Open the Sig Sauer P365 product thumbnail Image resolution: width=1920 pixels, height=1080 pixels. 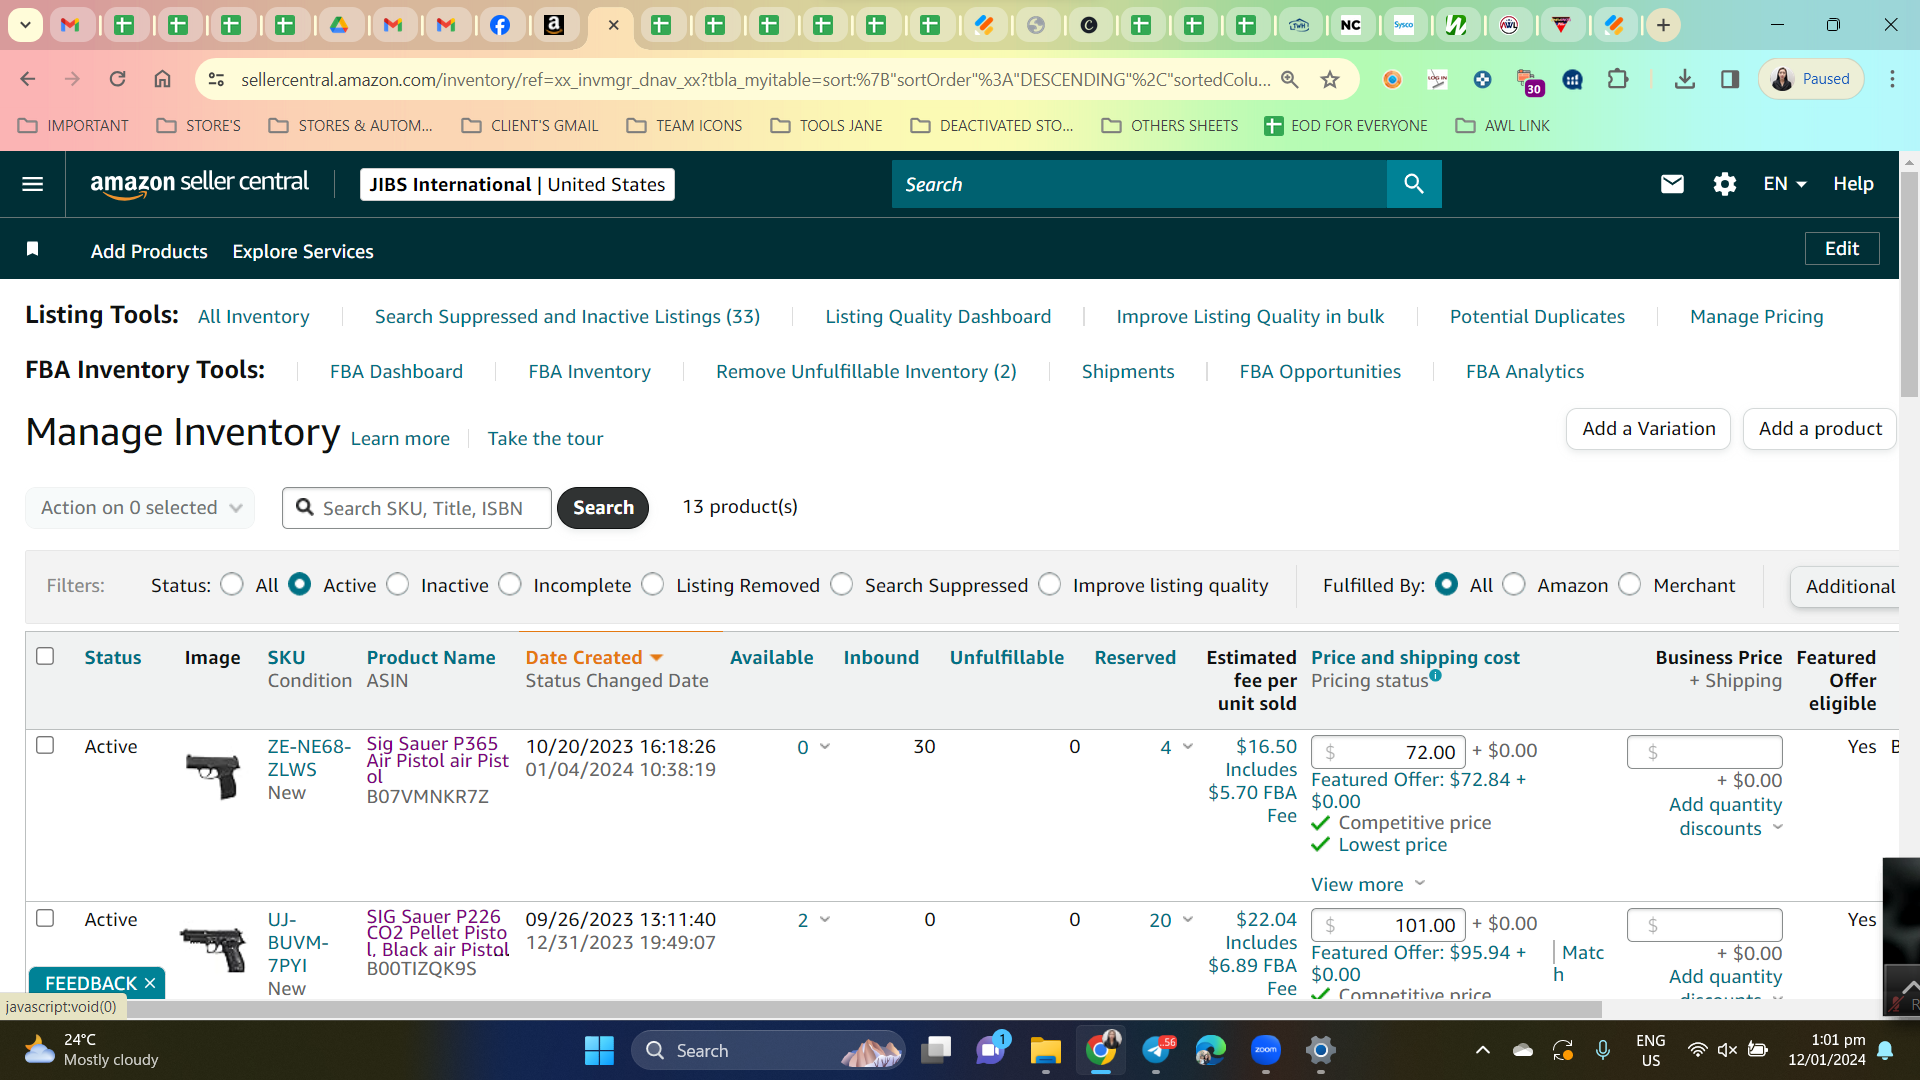click(213, 776)
